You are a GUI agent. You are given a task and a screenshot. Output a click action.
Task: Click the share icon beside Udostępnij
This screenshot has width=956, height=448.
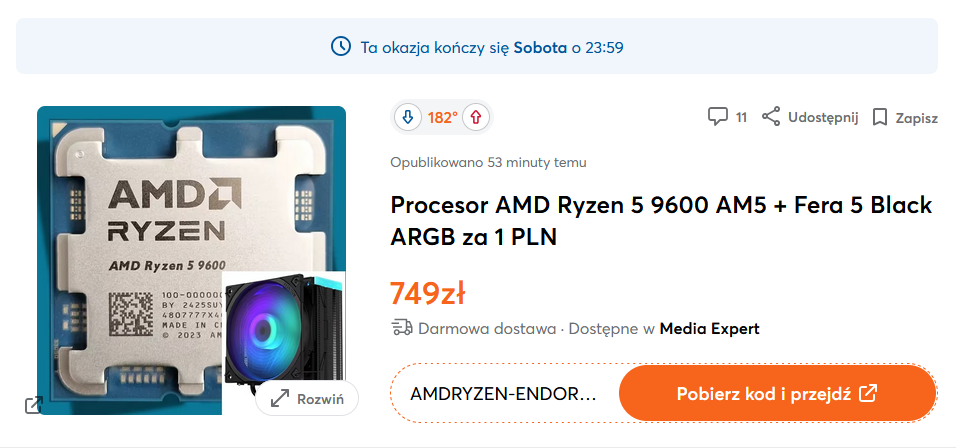[x=771, y=117]
